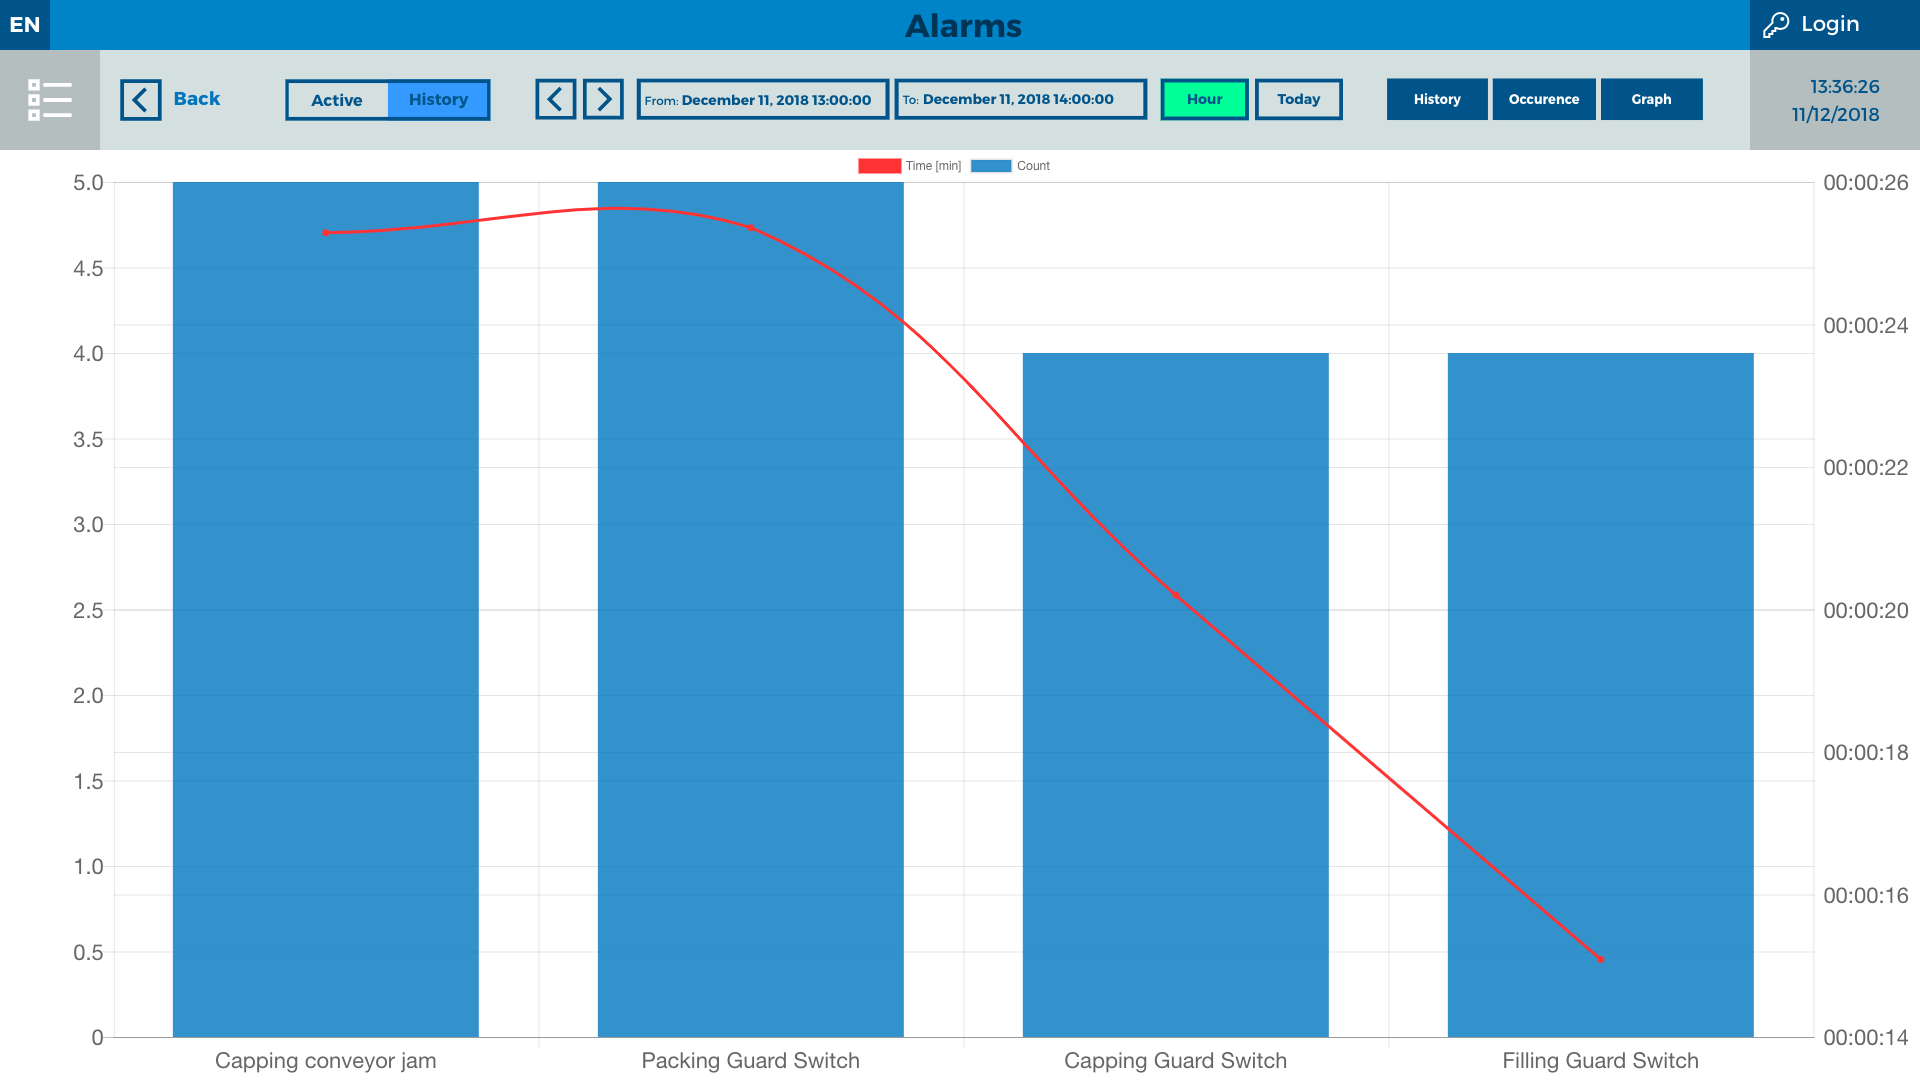Select the History alarms toggle

click(438, 100)
